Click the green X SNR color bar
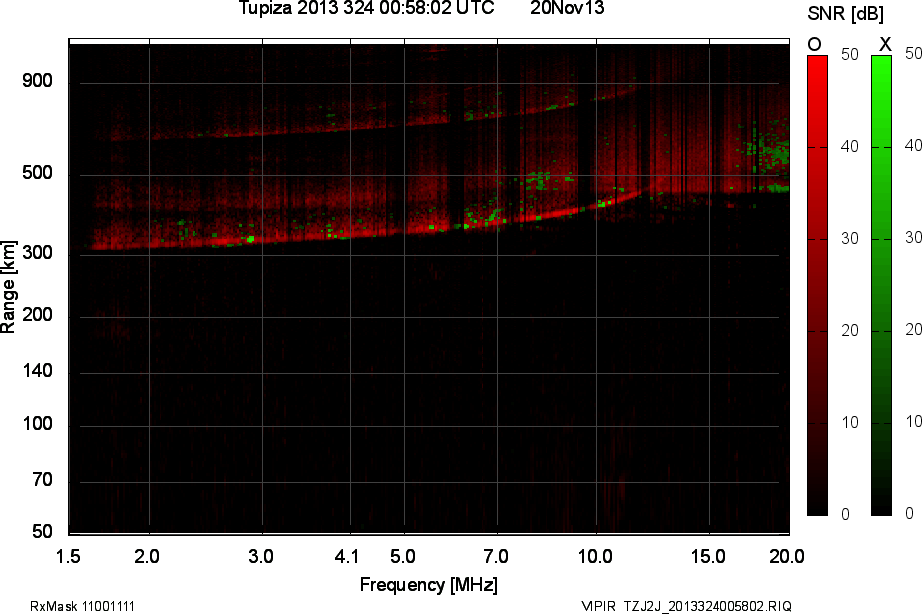Image resolution: width=922 pixels, height=614 pixels. tap(881, 286)
